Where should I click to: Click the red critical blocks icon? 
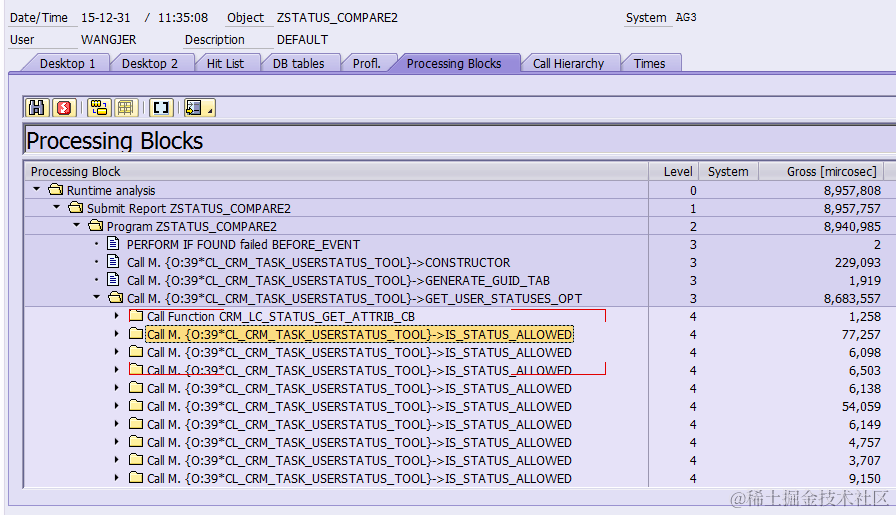(x=64, y=107)
